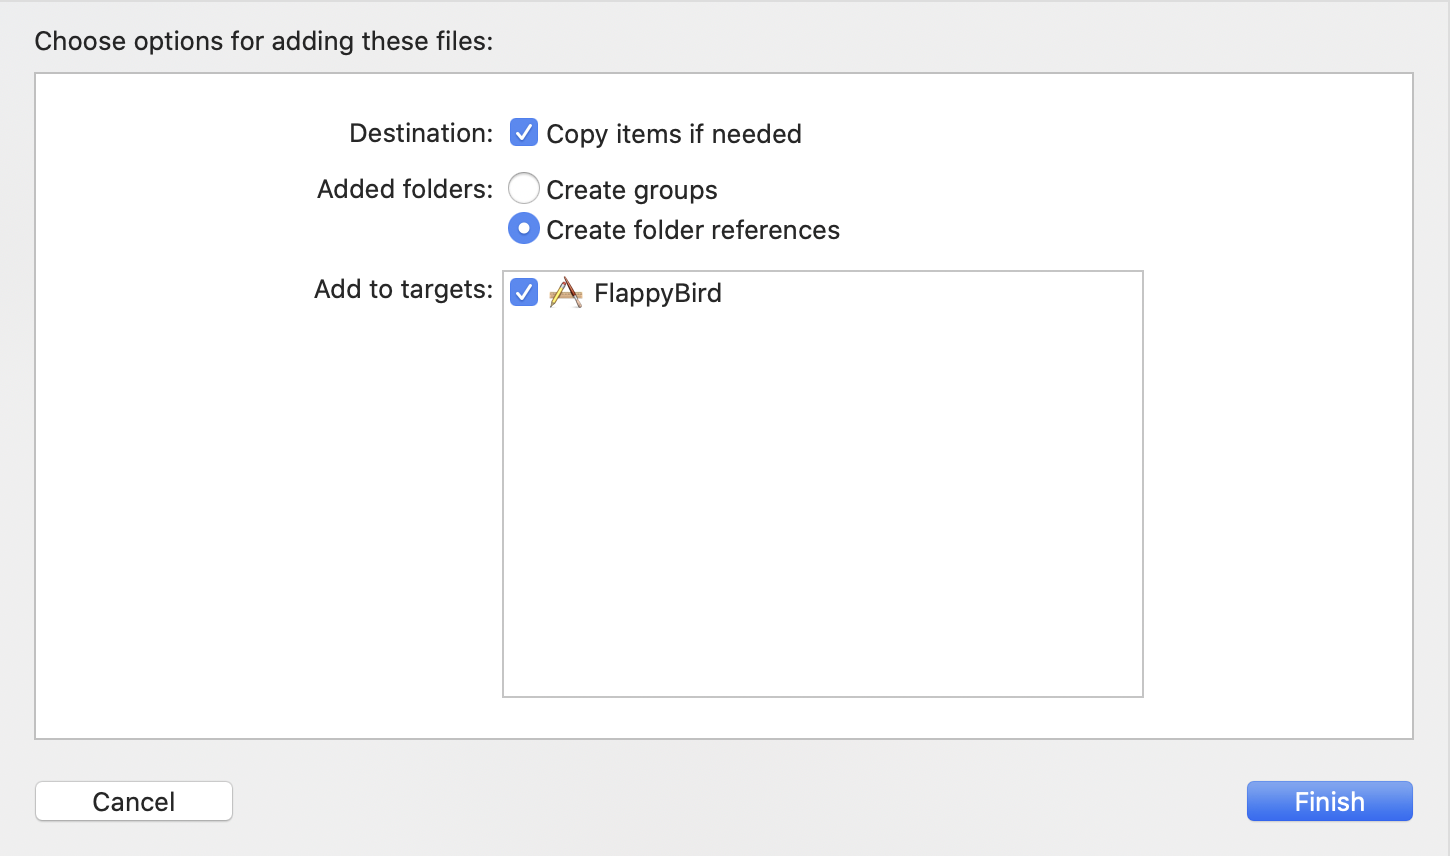Click the FlappyBird app target icon

[565, 293]
